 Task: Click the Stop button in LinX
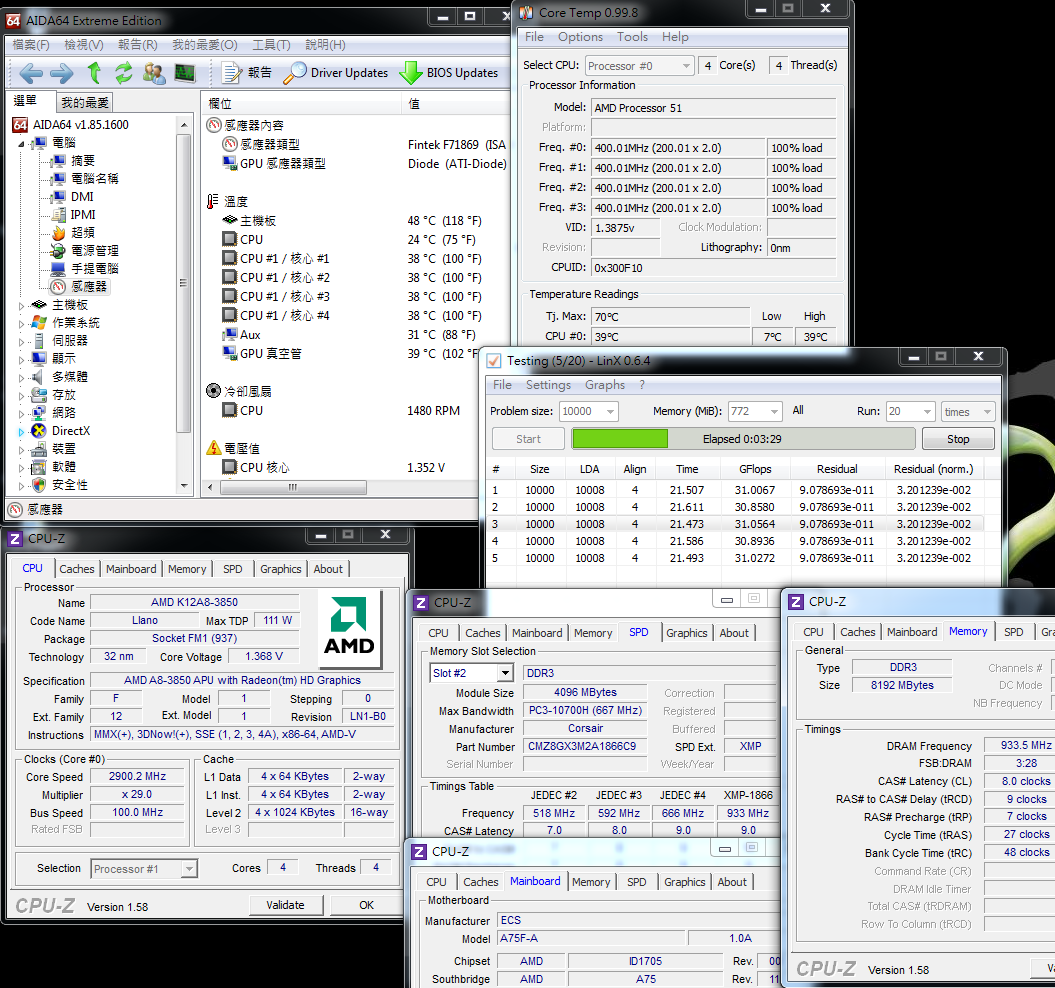958,439
